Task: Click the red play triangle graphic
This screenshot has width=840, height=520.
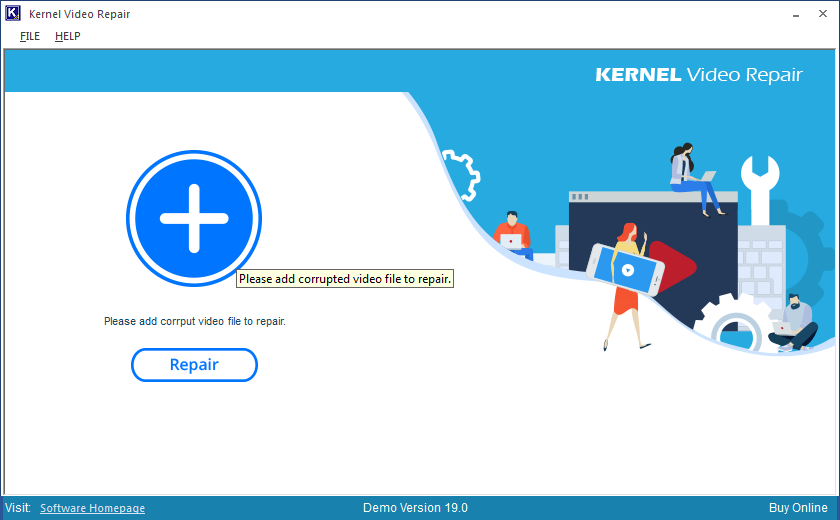Action: (x=677, y=267)
